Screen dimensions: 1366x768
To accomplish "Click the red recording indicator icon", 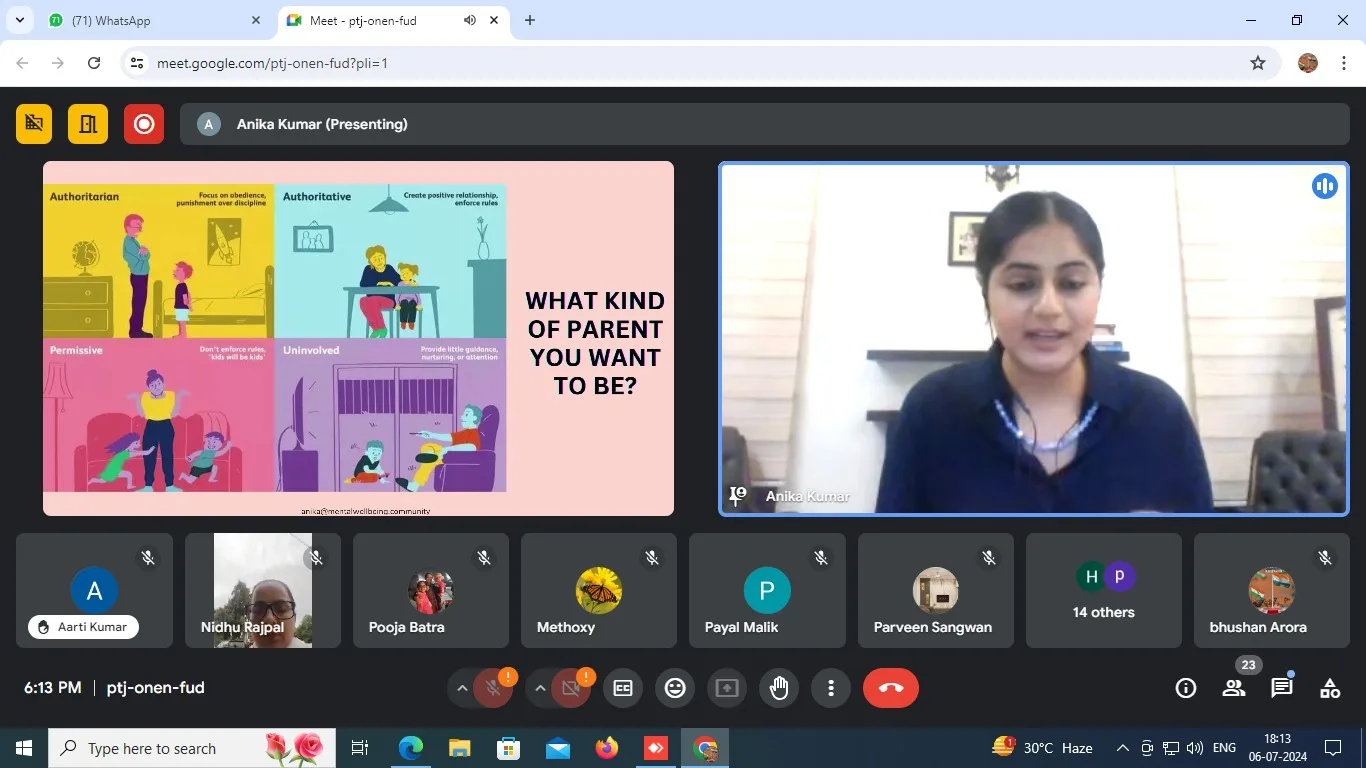I will (x=144, y=124).
